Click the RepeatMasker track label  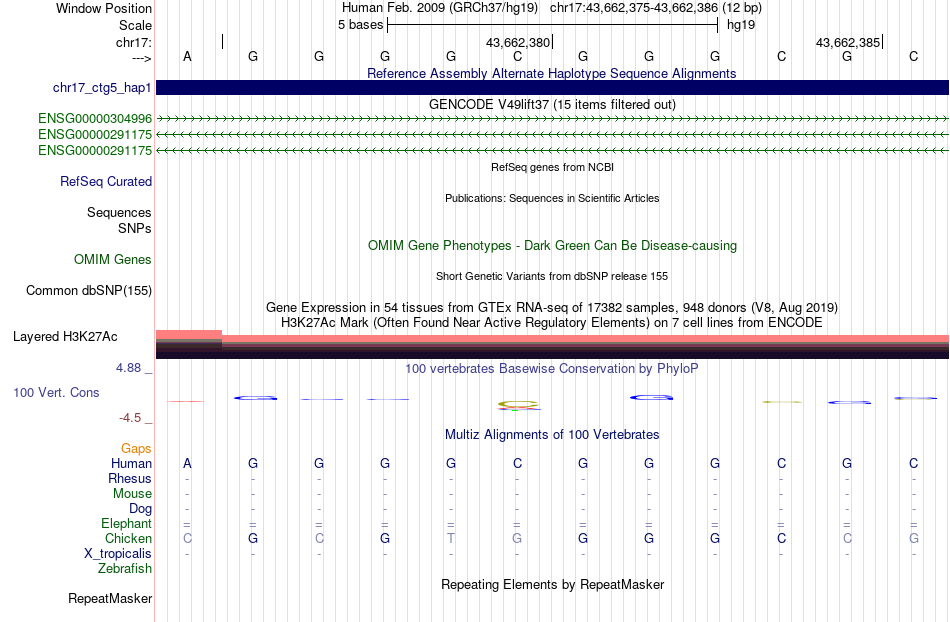[110, 599]
